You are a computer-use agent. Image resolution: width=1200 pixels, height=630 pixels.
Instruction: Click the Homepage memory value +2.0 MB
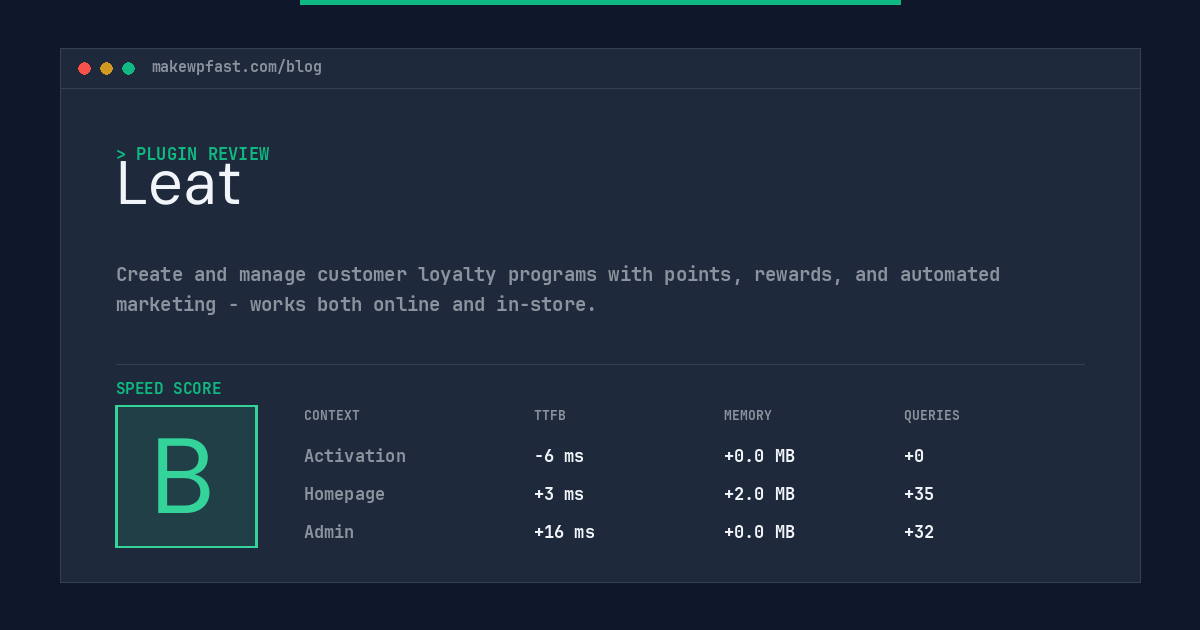click(759, 494)
